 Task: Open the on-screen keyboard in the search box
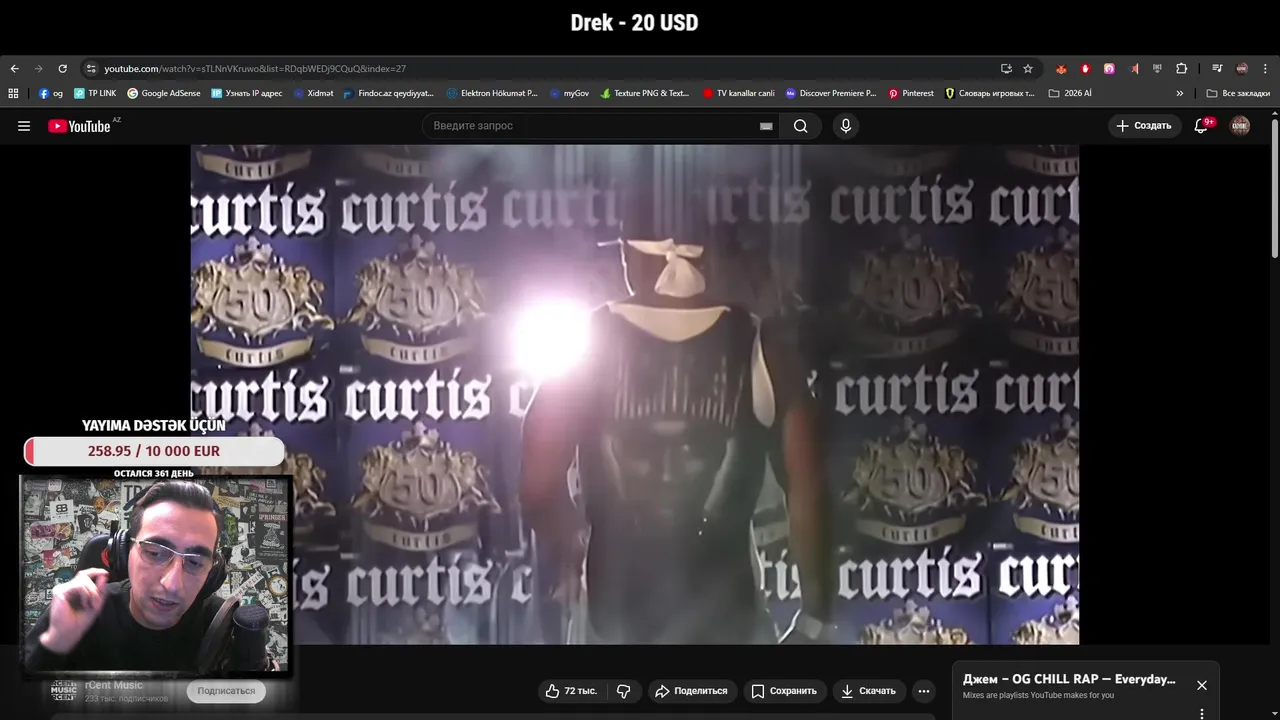click(x=766, y=126)
